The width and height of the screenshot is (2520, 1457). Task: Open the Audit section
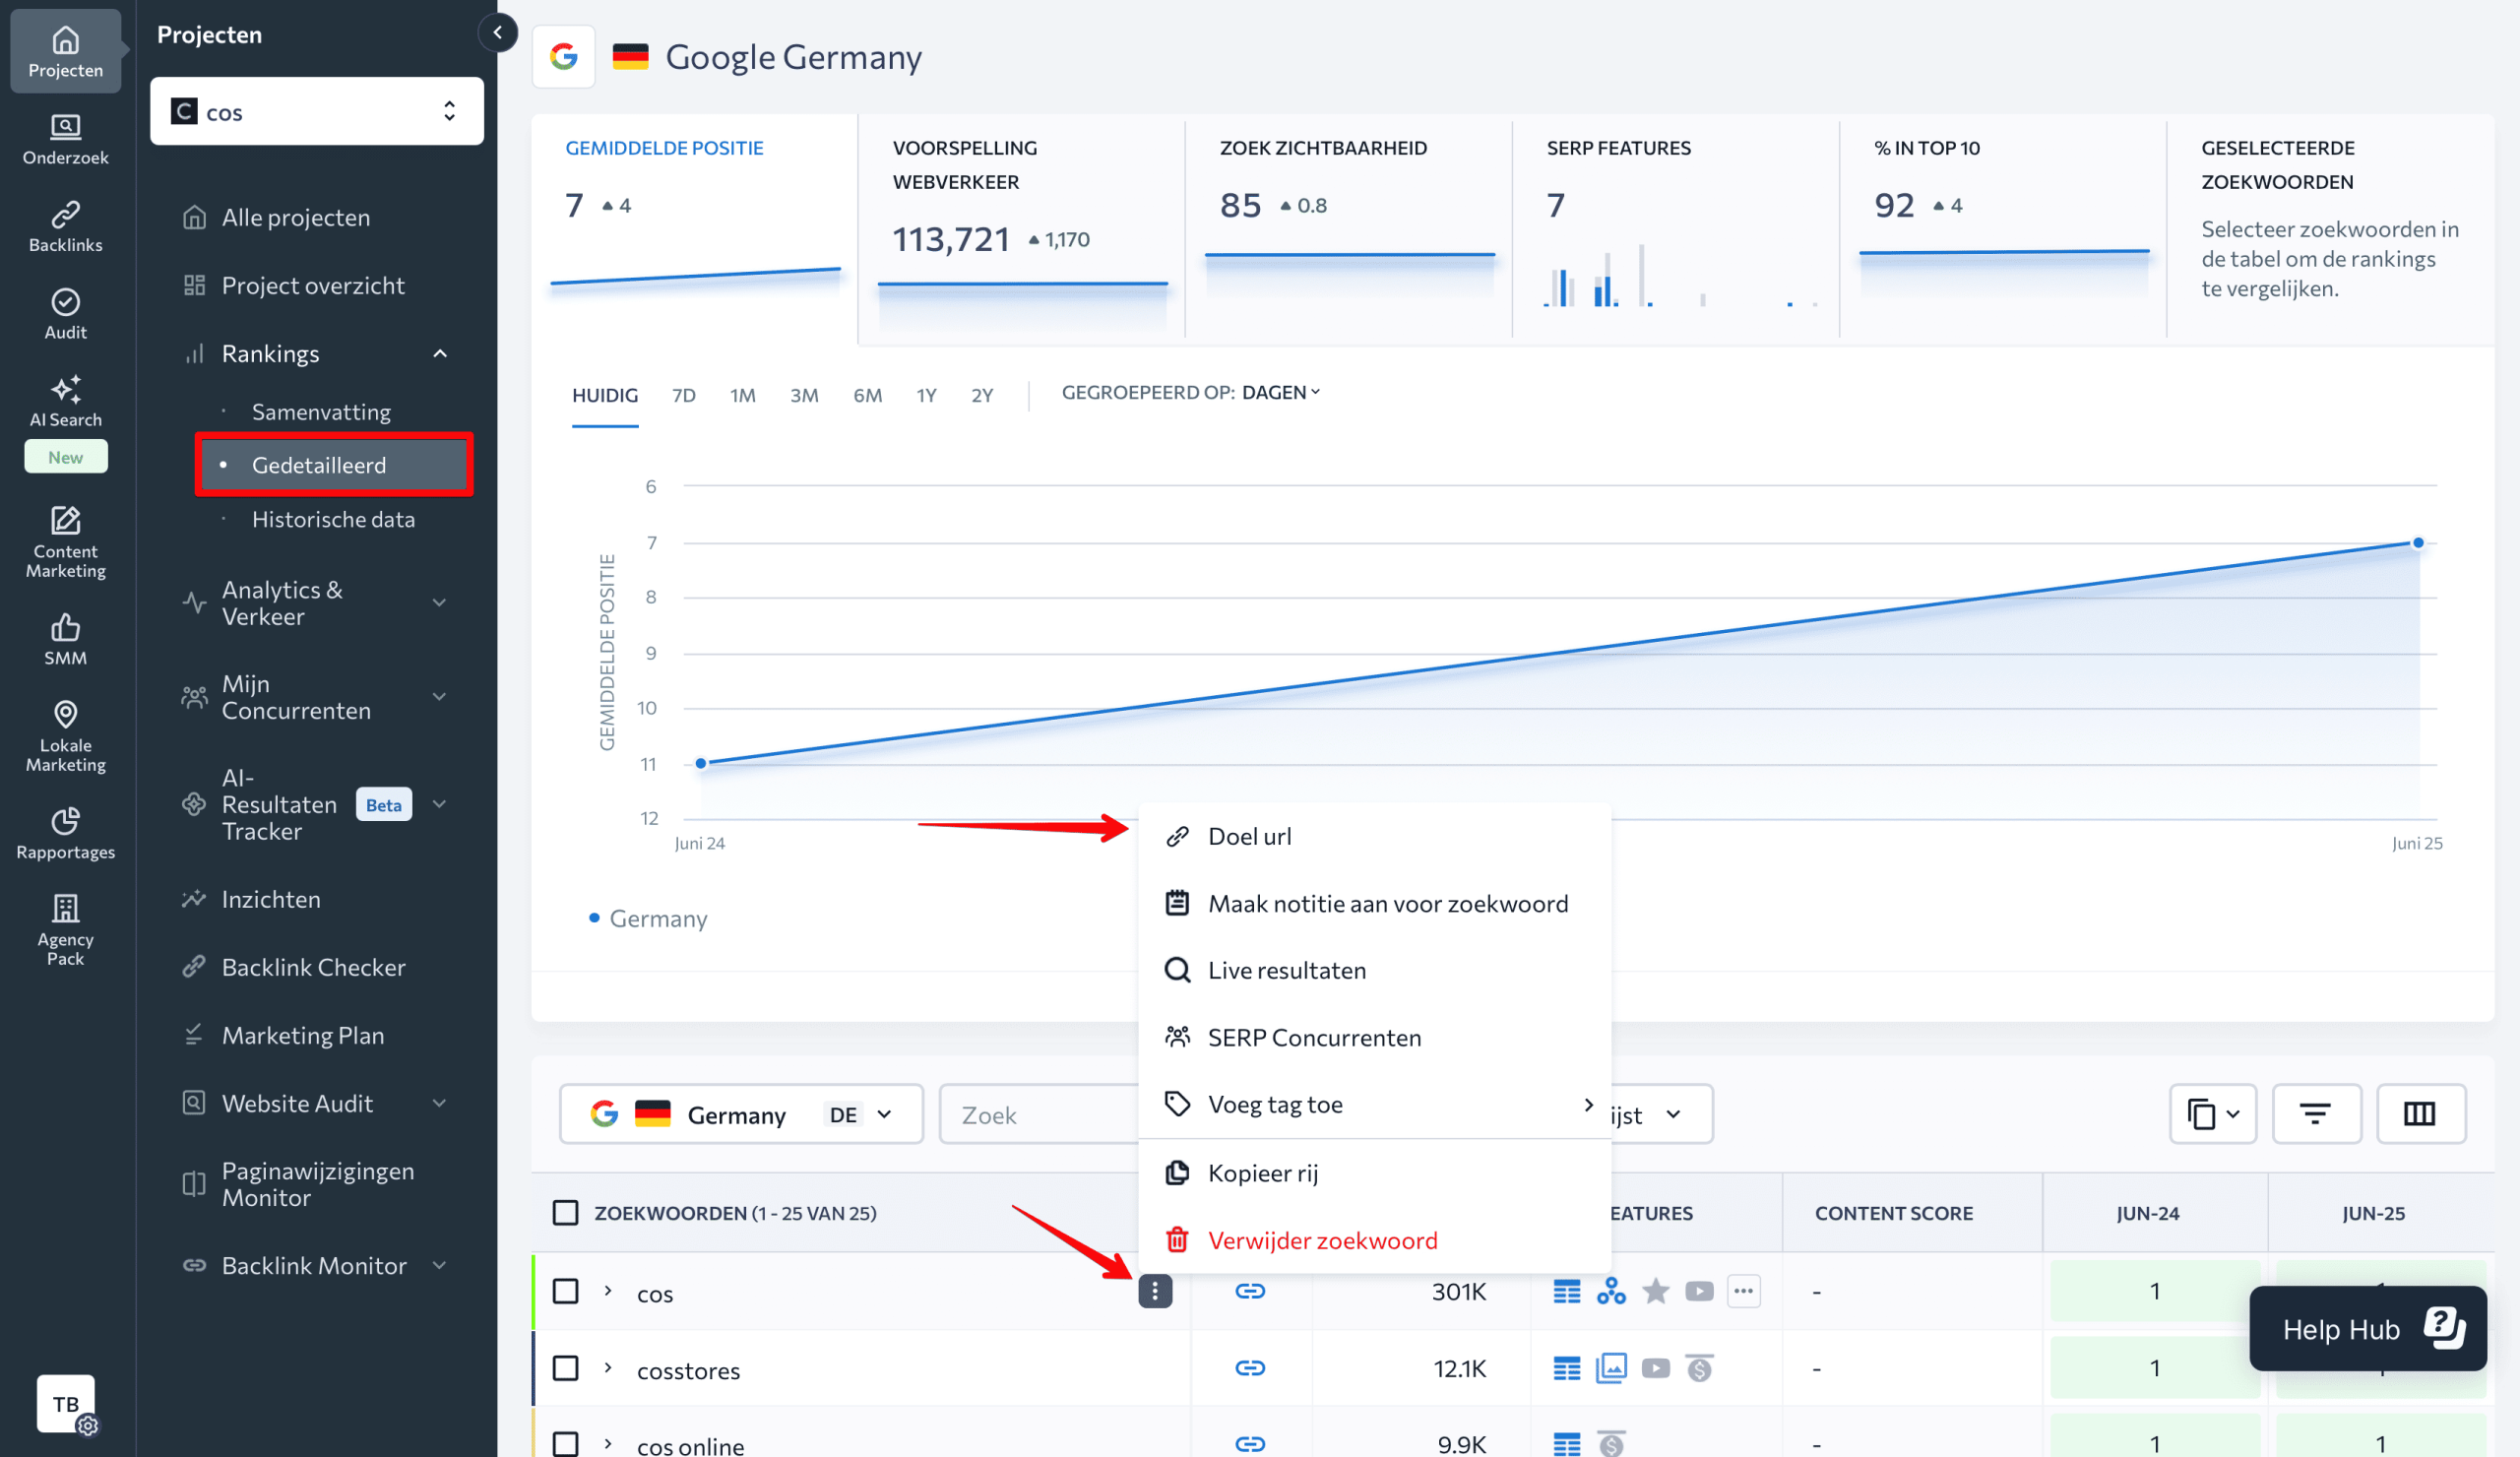(65, 314)
